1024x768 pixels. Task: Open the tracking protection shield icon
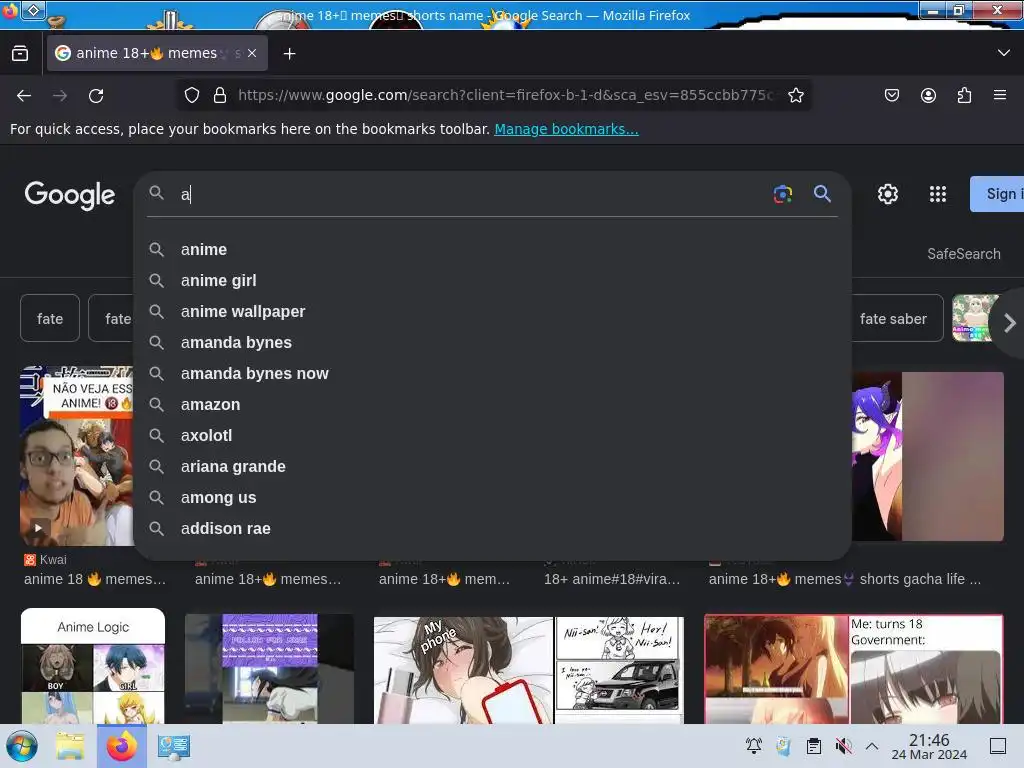click(x=191, y=95)
